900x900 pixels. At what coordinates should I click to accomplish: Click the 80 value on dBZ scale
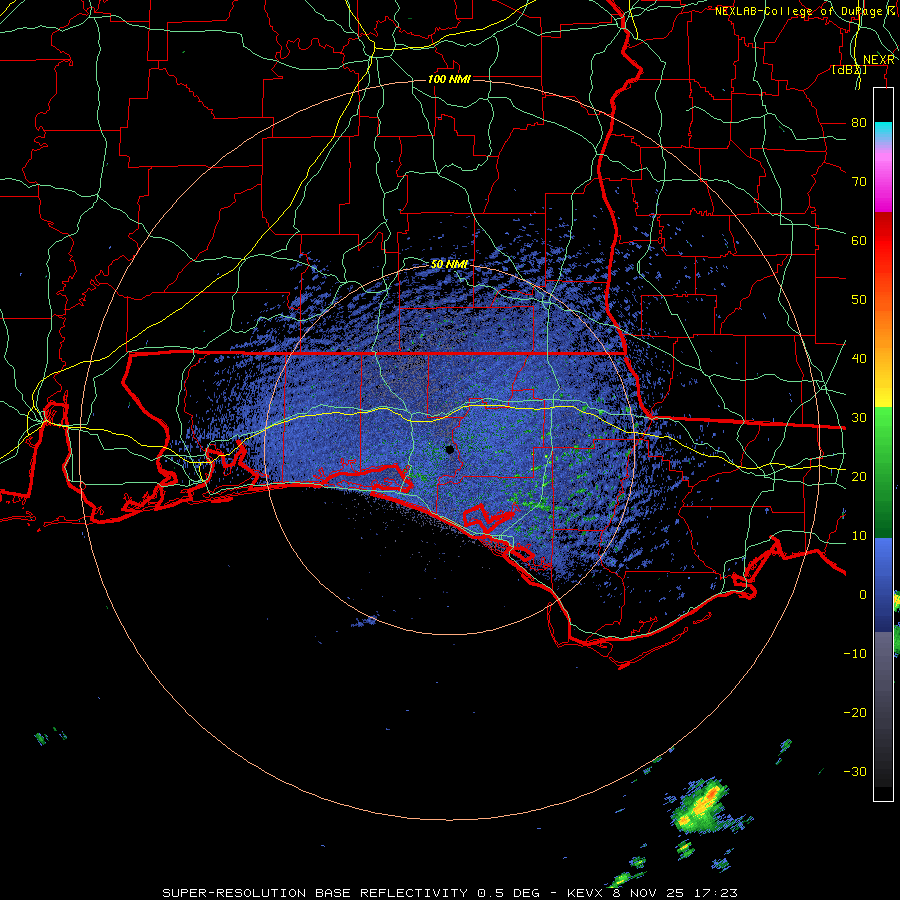[x=859, y=122]
